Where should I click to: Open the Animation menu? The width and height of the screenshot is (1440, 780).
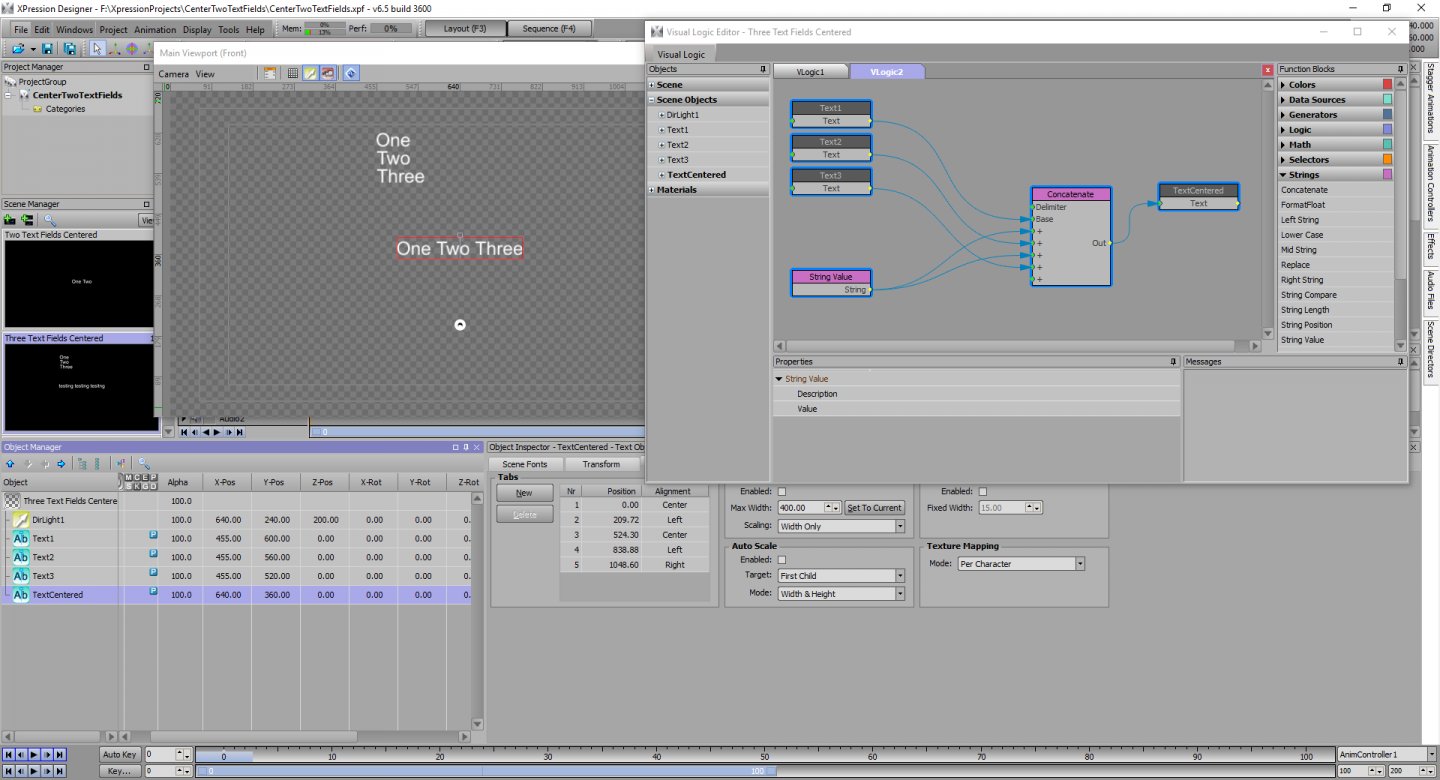(154, 30)
